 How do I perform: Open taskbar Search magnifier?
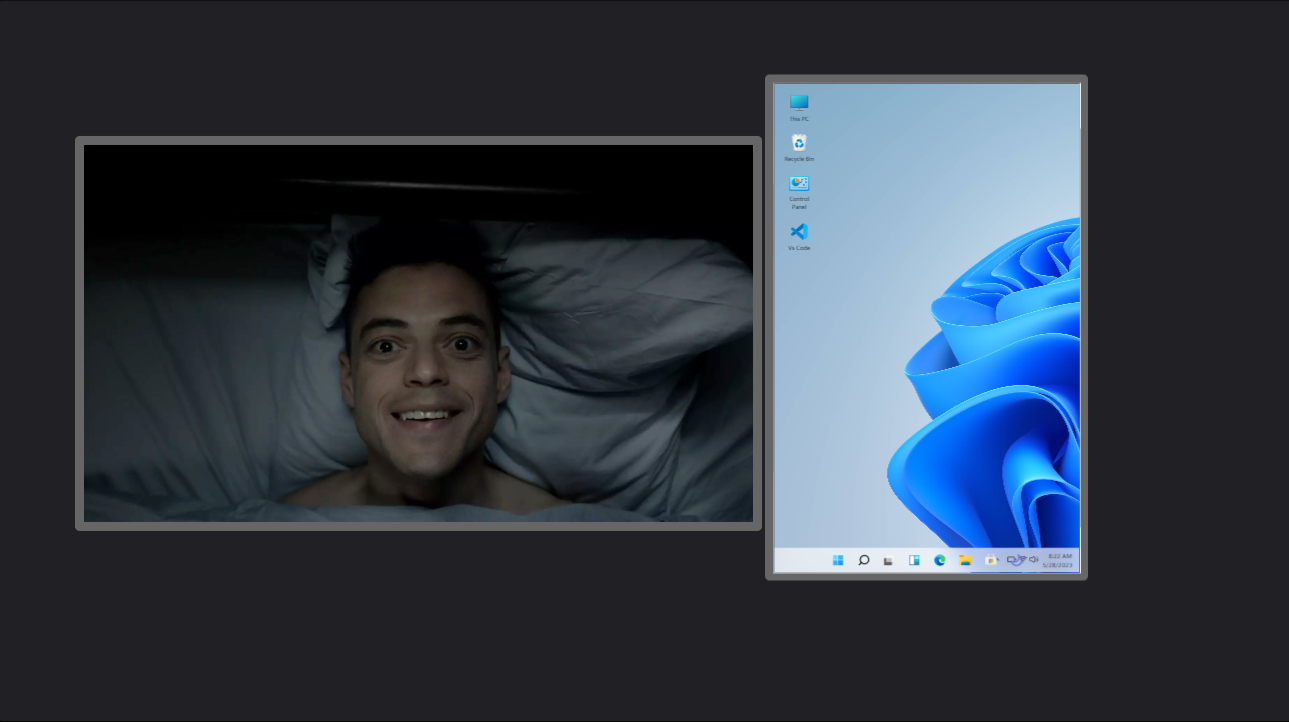pyautogui.click(x=863, y=560)
